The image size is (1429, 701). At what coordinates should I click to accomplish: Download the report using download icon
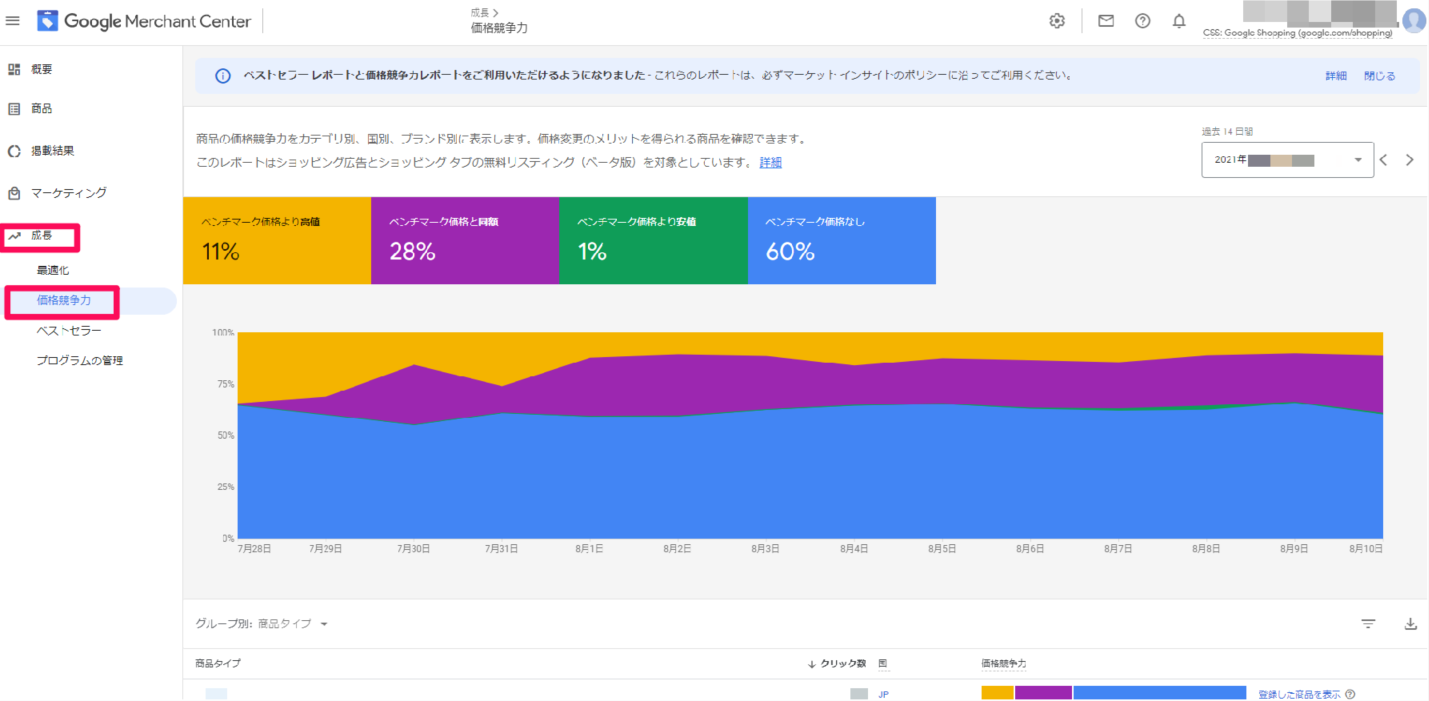pyautogui.click(x=1411, y=624)
